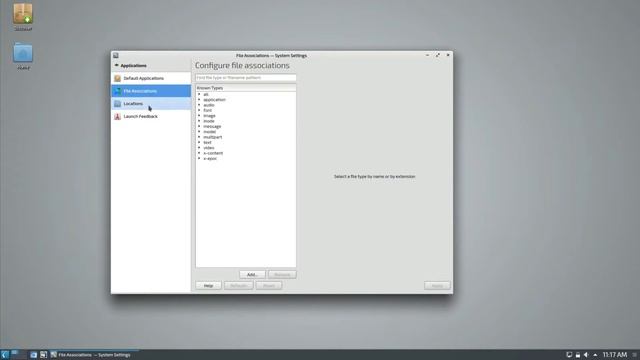
Task: Select the 'video' entry in list
Action: pos(209,148)
